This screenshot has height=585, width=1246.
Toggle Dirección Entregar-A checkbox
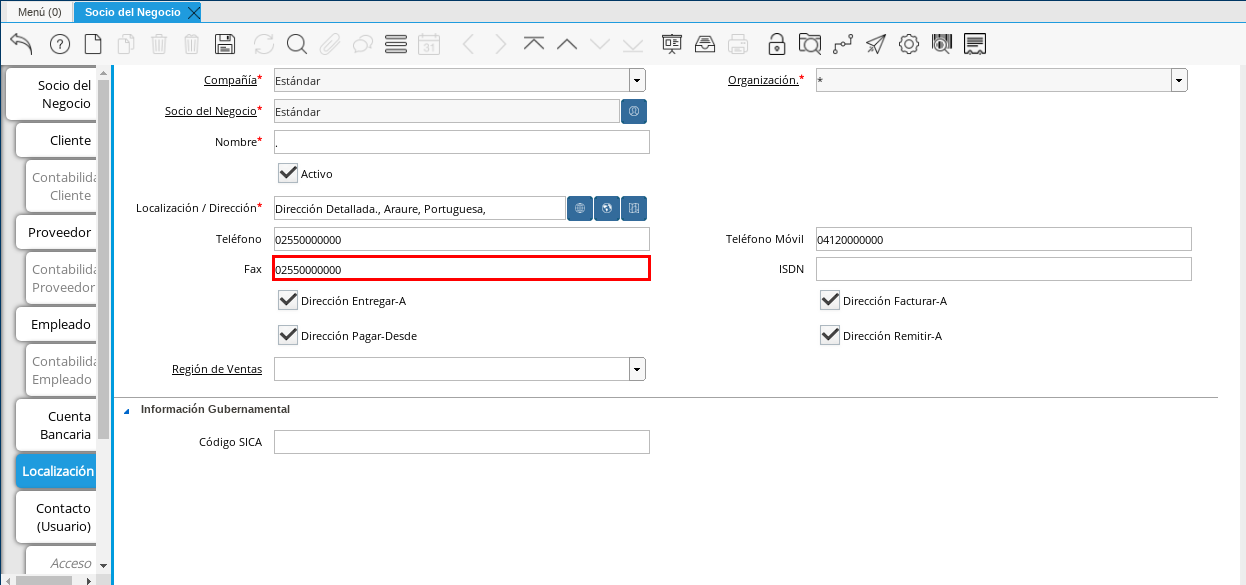tap(288, 300)
